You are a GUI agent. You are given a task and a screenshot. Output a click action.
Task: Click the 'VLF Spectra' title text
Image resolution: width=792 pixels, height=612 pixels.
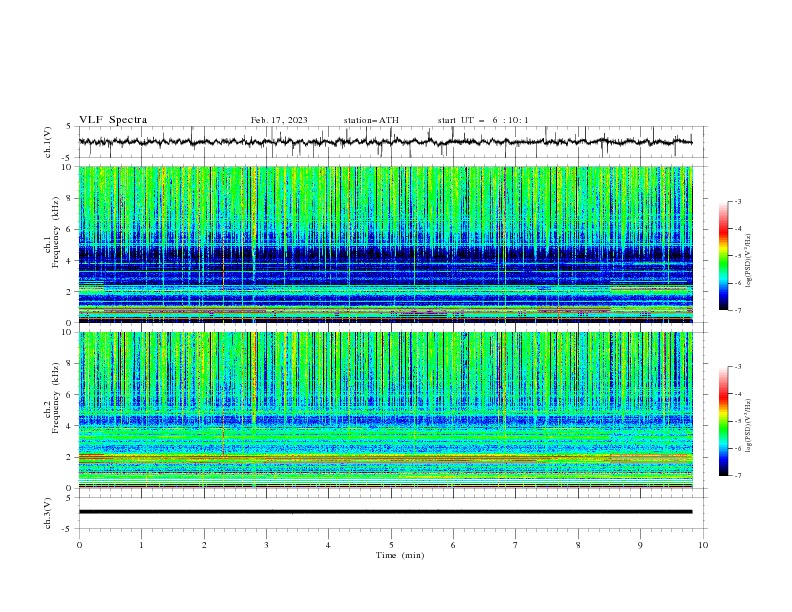click(x=113, y=120)
